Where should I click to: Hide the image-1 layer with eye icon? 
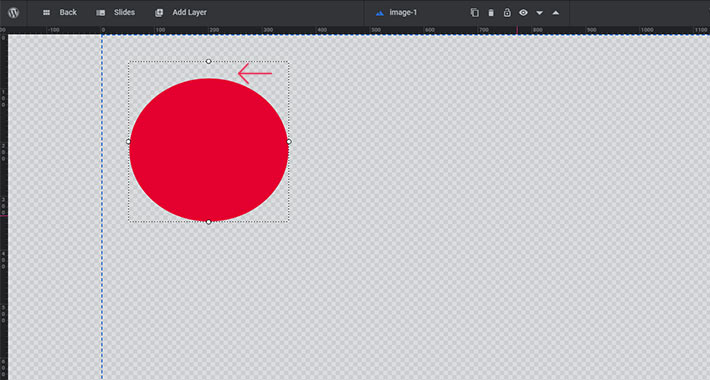pyautogui.click(x=523, y=13)
